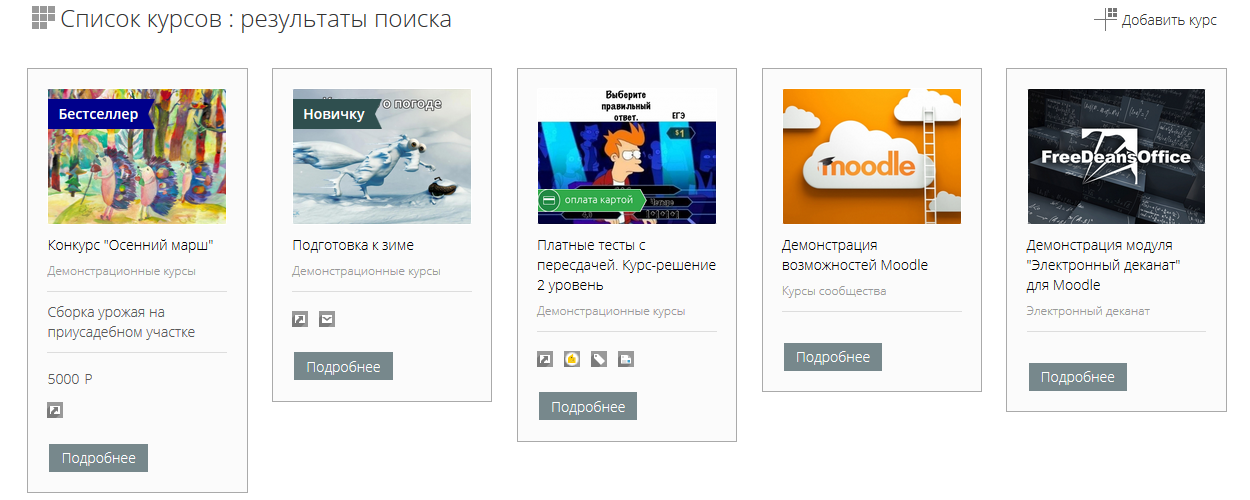The width and height of the screenshot is (1250, 500).
Task: Open Подробнее for Демонстрация возможностей Moodle
Action: tap(833, 357)
